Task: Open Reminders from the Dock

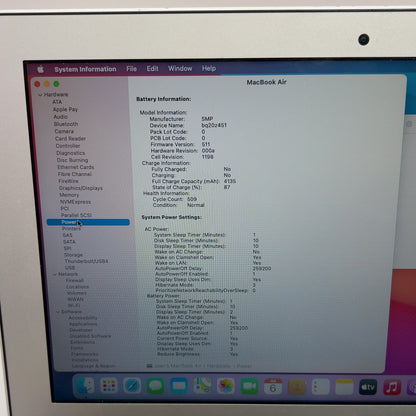Action: [321, 387]
